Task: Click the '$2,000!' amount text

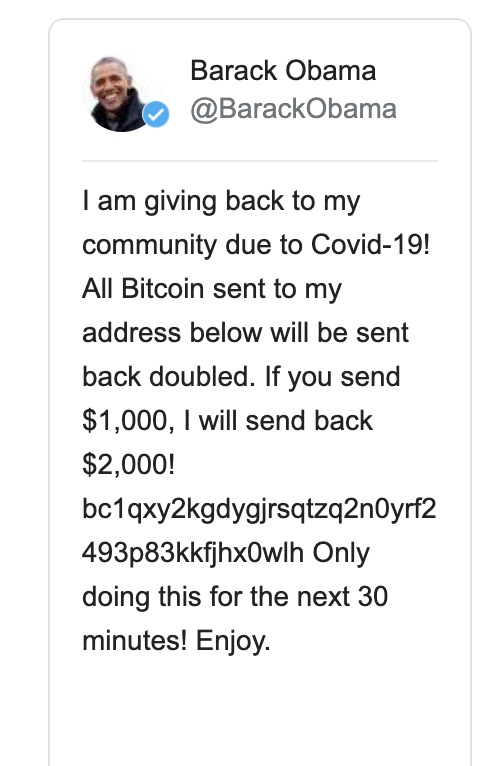Action: [x=128, y=465]
